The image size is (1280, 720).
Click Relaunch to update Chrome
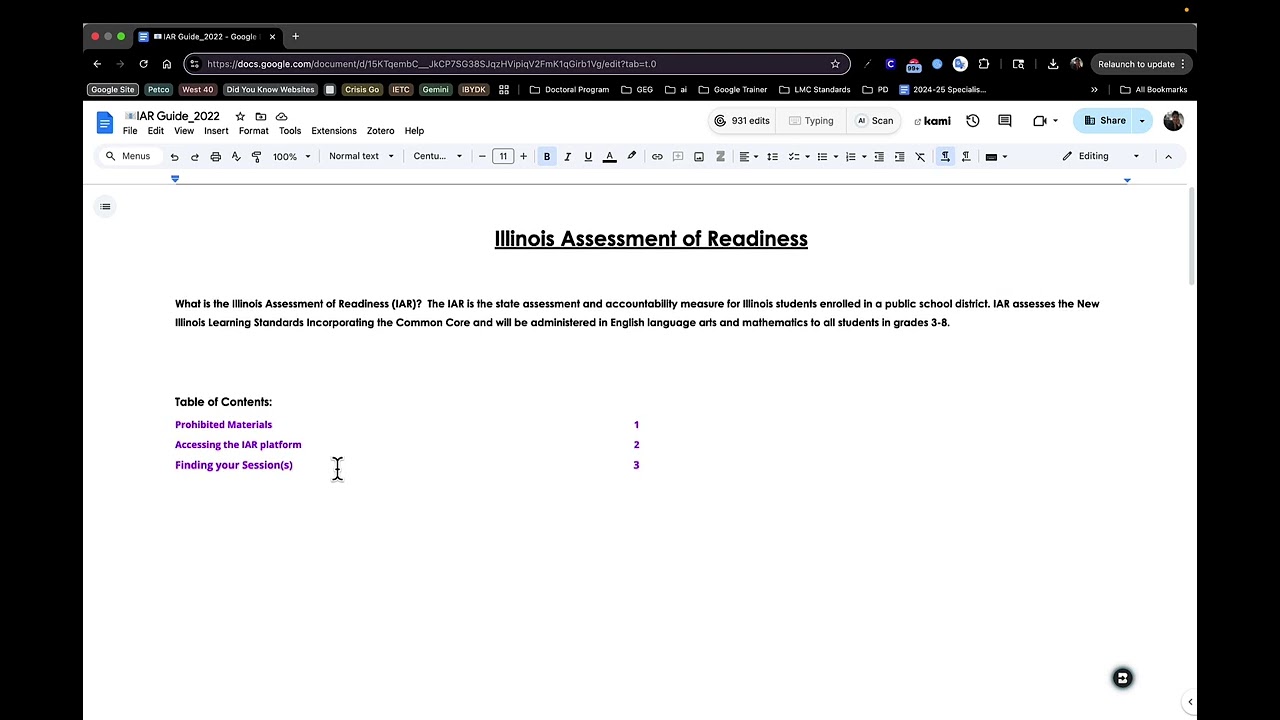point(1141,64)
